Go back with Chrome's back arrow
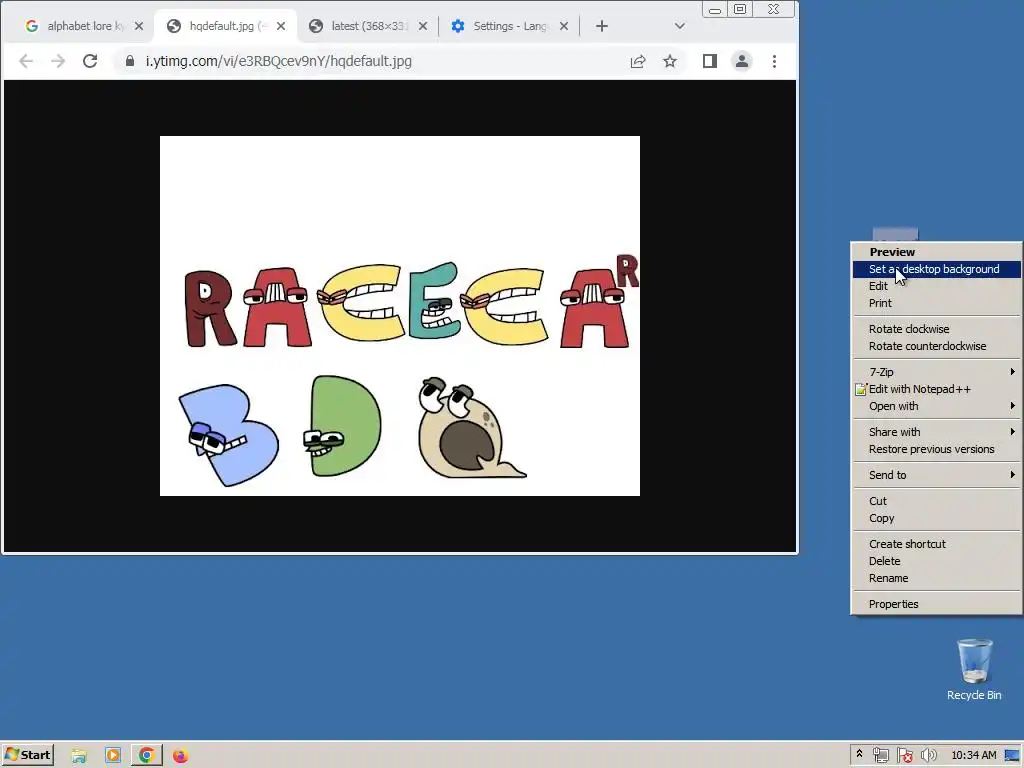 tap(26, 61)
